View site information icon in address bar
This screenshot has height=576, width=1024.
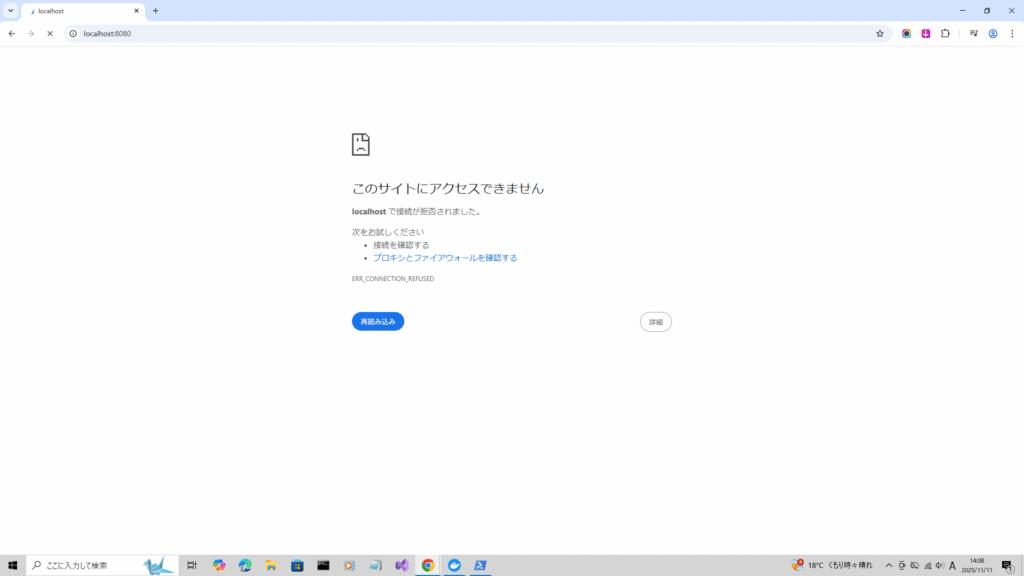(x=73, y=33)
